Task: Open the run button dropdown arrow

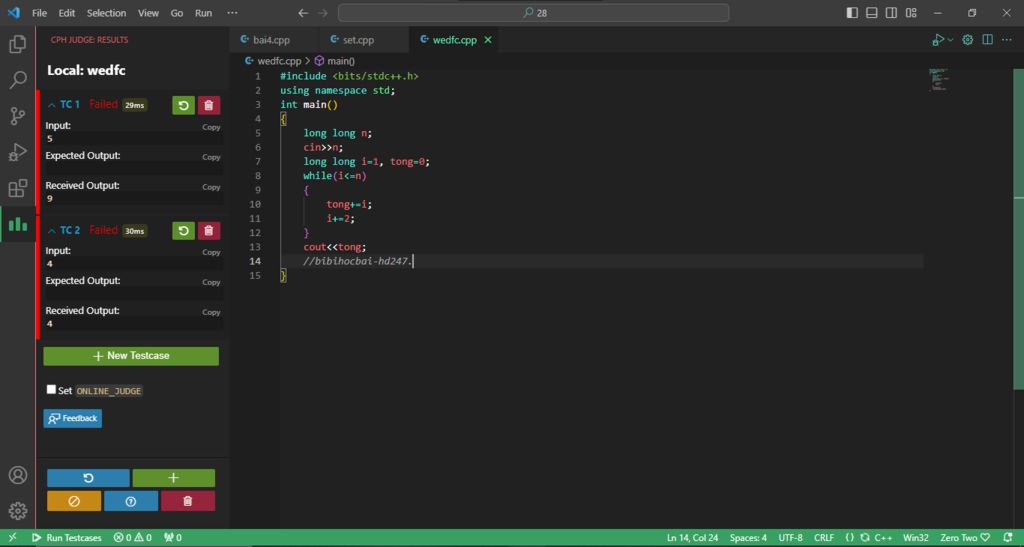Action: [x=950, y=40]
